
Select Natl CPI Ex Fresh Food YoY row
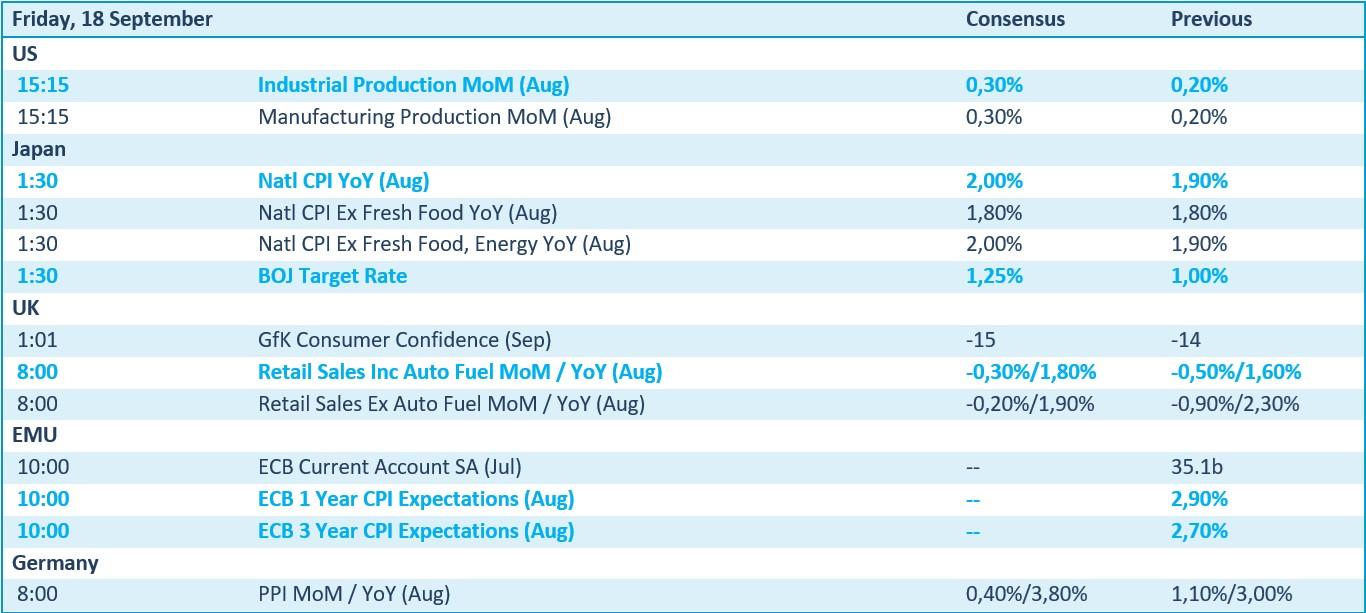click(683, 213)
